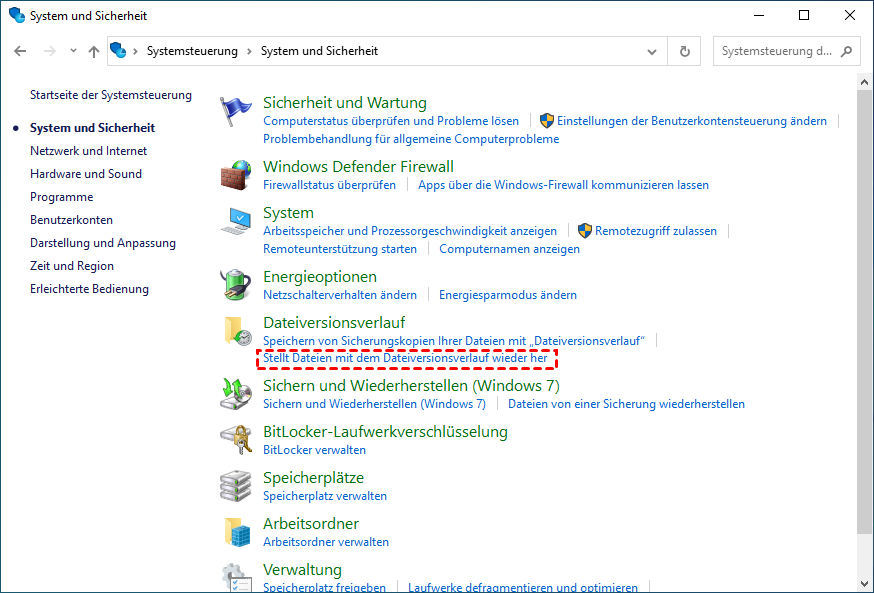Click the Arbeitsordner folder icon
The height and width of the screenshot is (593, 874).
[x=237, y=532]
